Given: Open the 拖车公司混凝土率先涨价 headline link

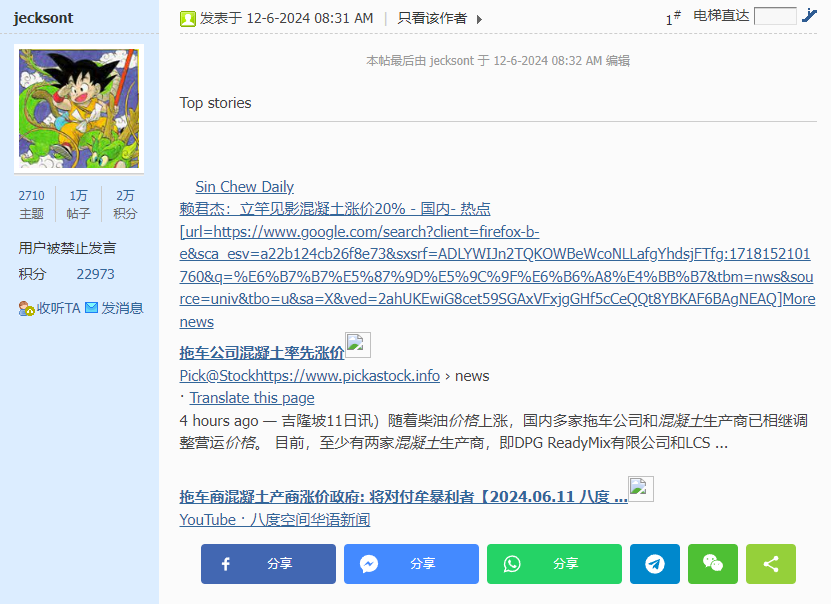Looking at the screenshot, I should click(262, 353).
